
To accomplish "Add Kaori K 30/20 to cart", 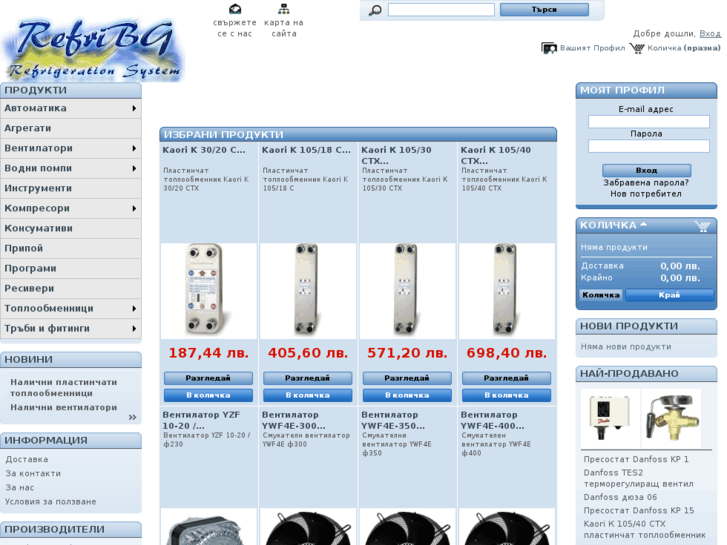I will (208, 395).
